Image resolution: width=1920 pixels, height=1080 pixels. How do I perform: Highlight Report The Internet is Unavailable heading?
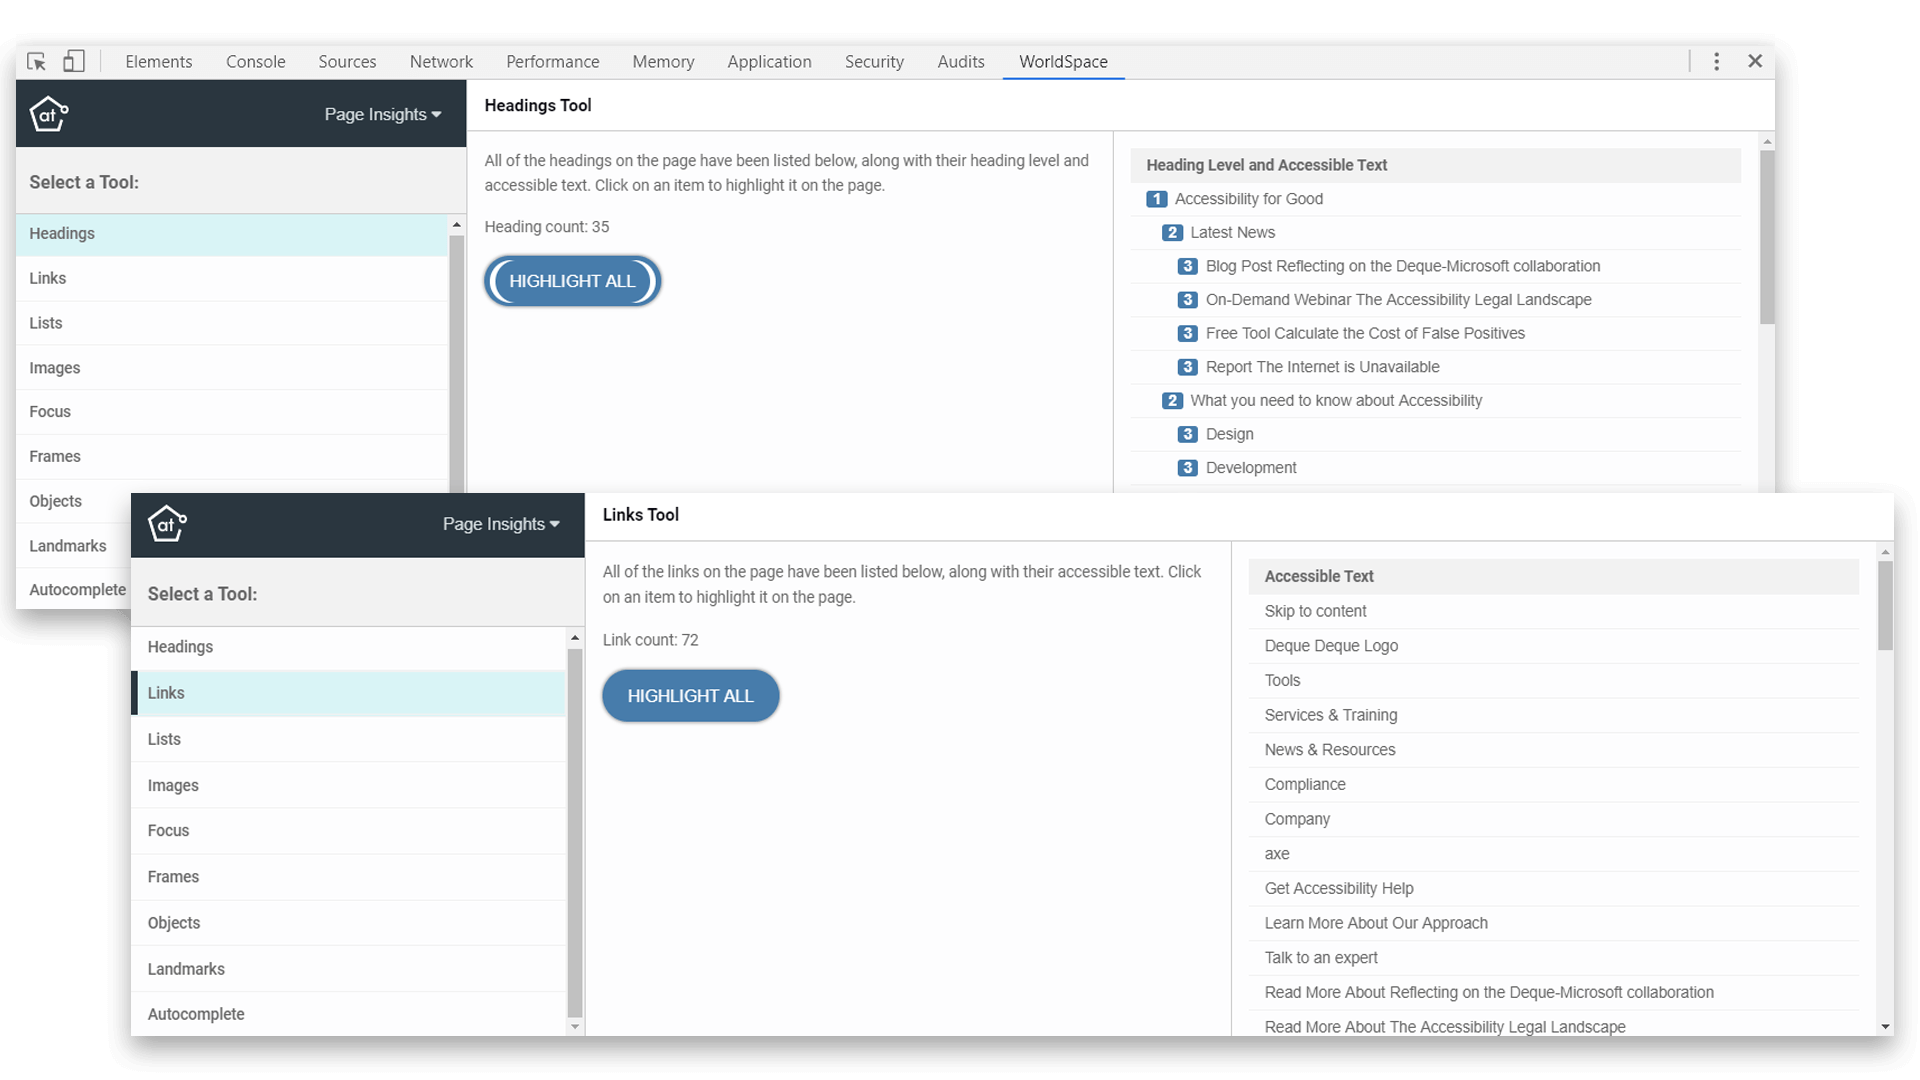tap(1435, 367)
